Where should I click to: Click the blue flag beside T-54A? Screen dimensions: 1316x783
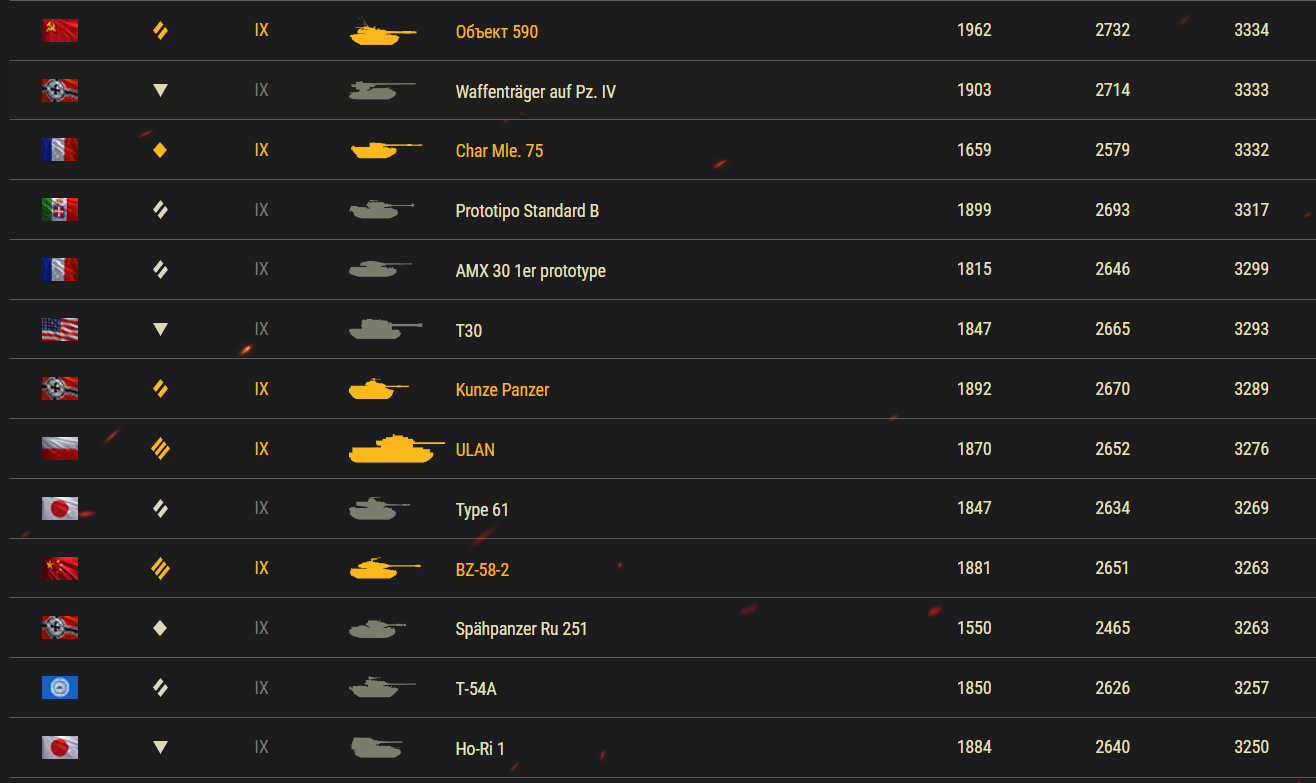[x=60, y=688]
